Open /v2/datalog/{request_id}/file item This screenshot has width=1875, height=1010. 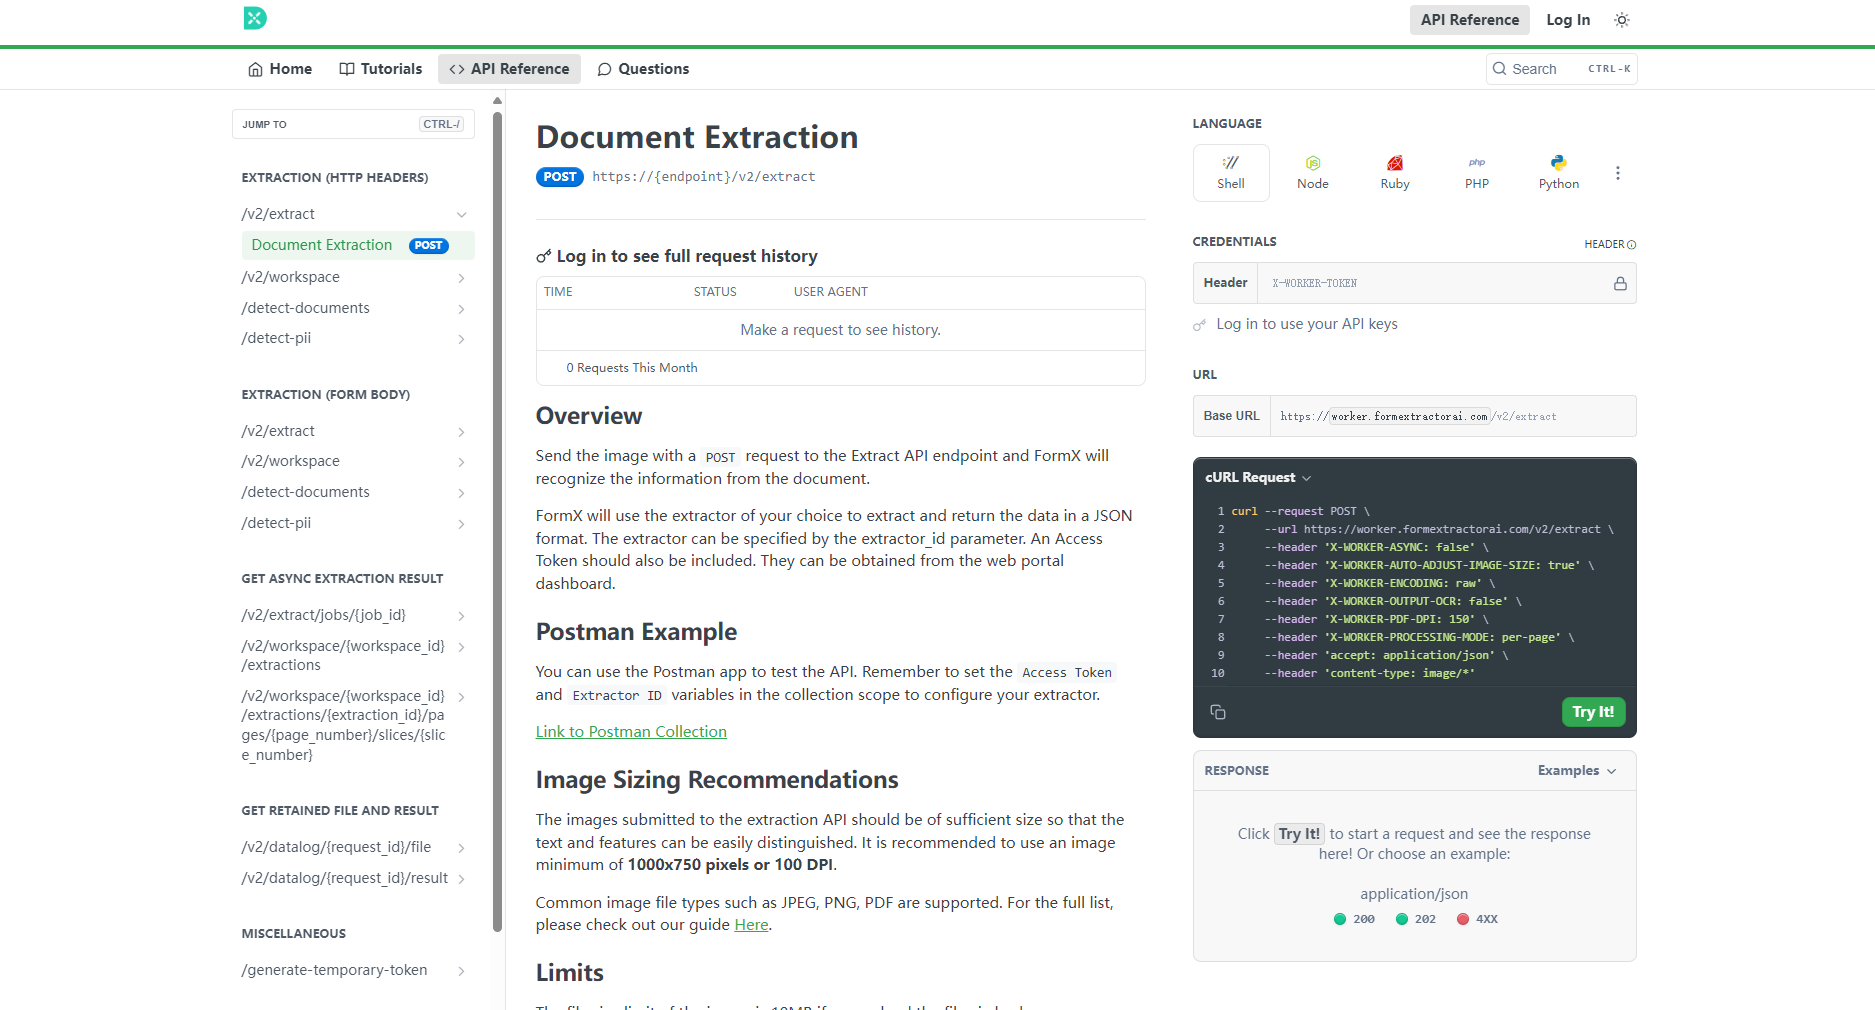click(x=354, y=847)
